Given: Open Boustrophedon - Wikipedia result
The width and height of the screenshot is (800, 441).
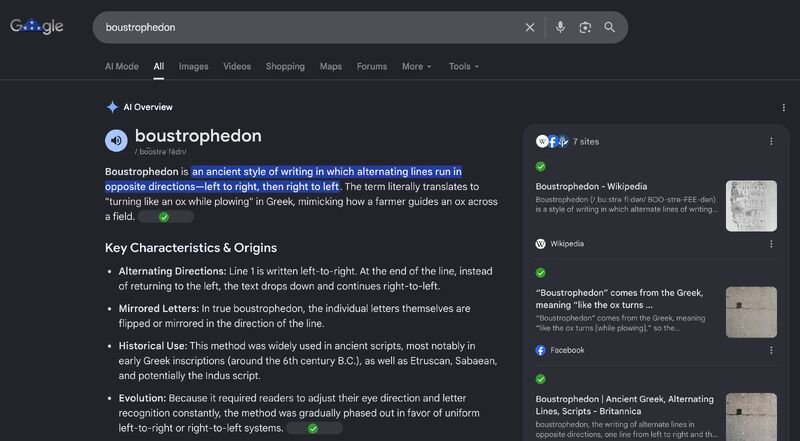Looking at the screenshot, I should 591,186.
